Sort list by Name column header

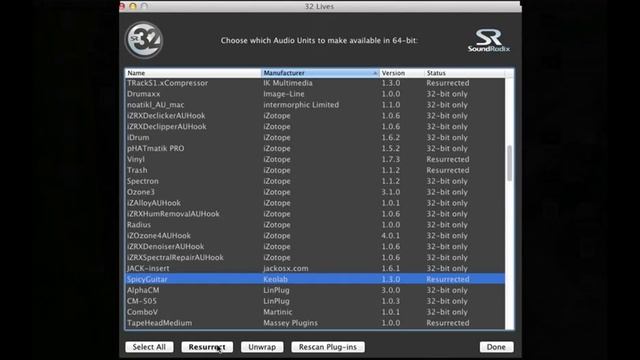click(193, 73)
